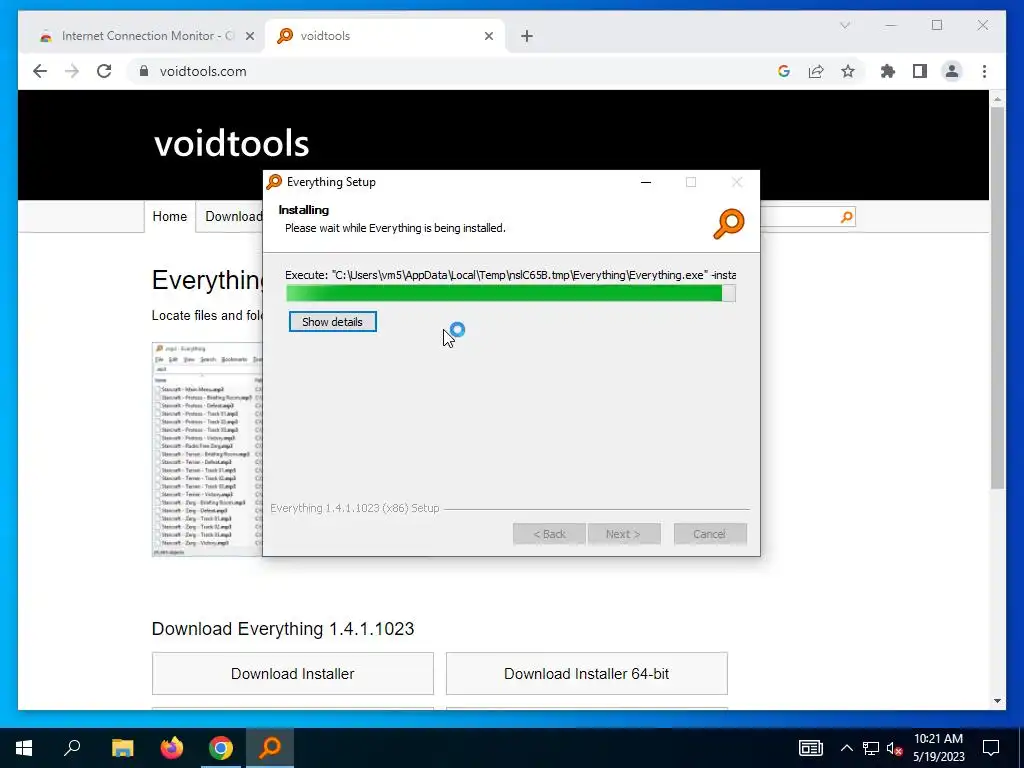1024x768 pixels.
Task: Click Download Installer button
Action: [x=293, y=673]
